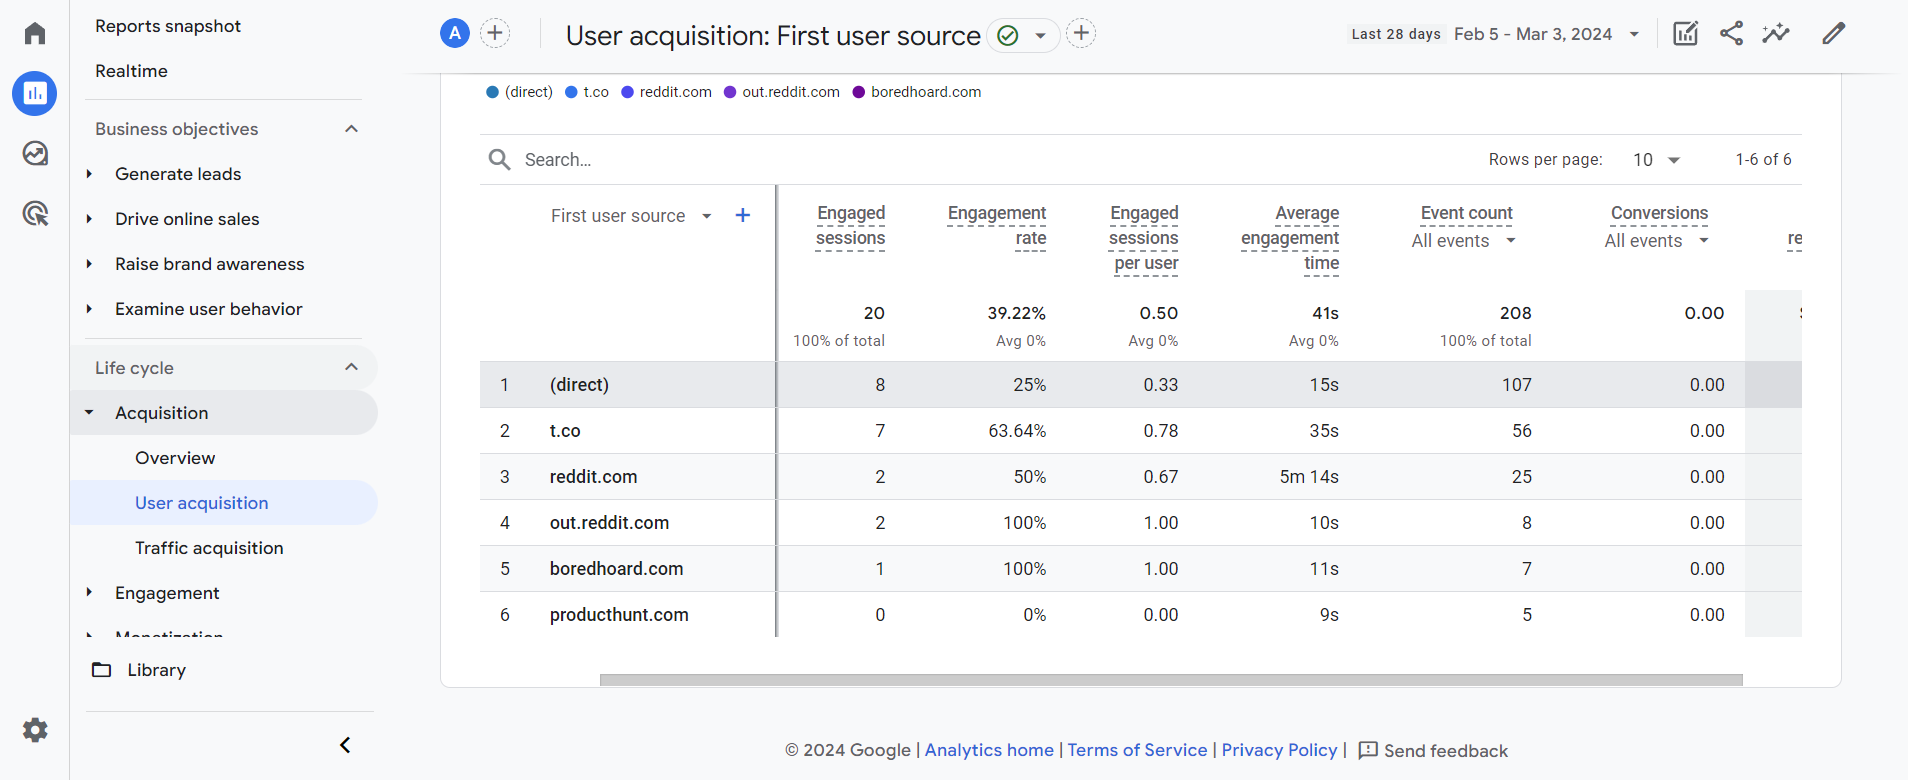Collapse the Business objectives section
Image resolution: width=1908 pixels, height=780 pixels.
tap(351, 129)
